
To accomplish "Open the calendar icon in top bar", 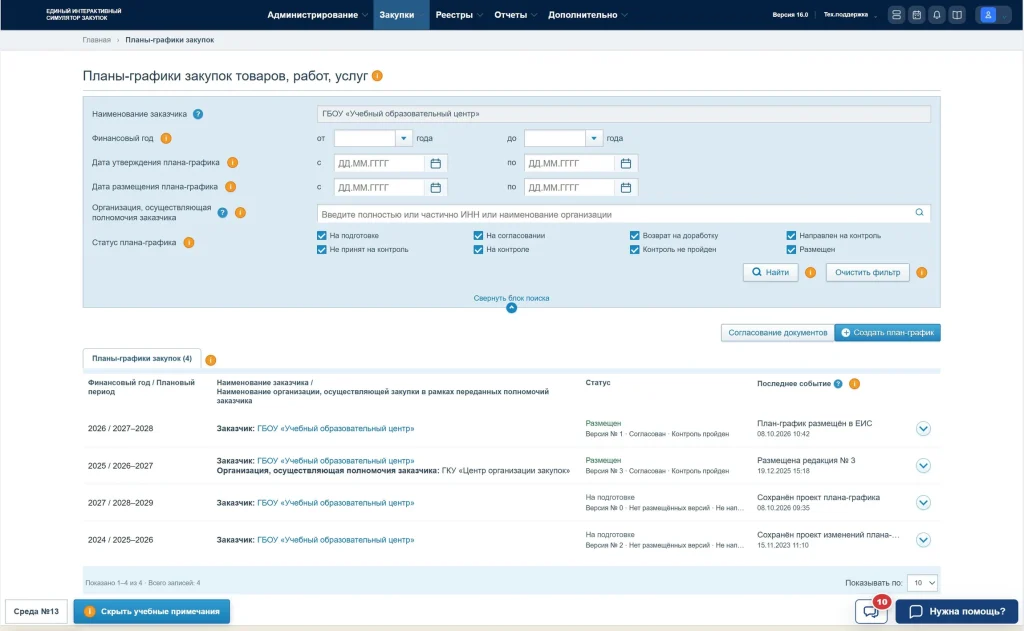I will (x=917, y=15).
